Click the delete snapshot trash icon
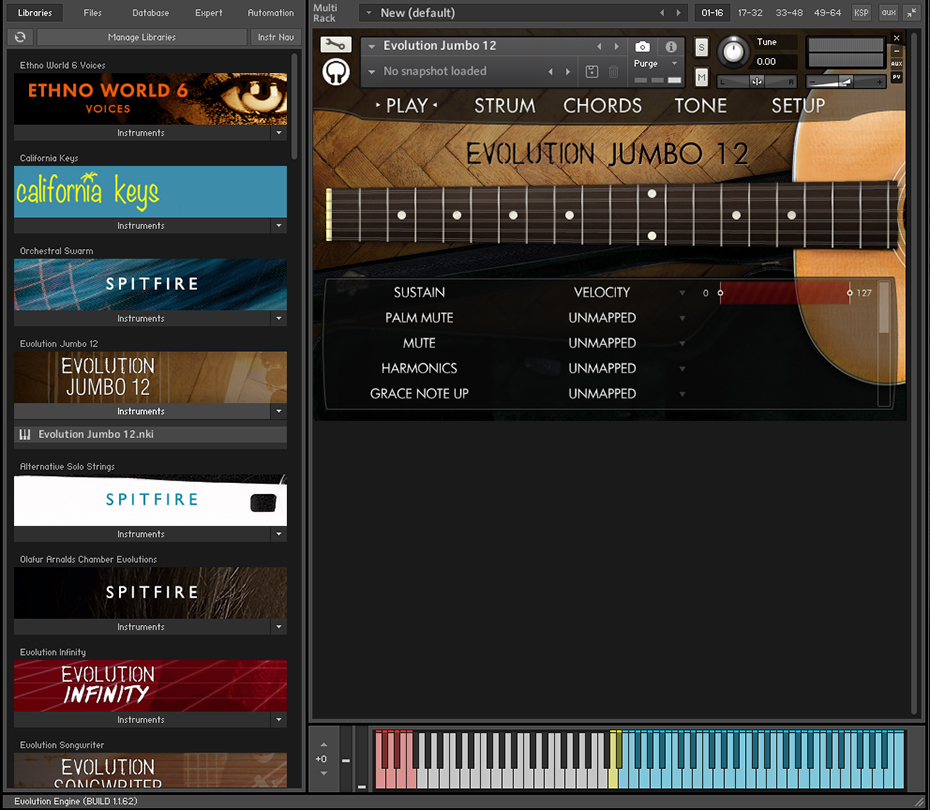Viewport: 930px width, 810px height. [x=614, y=72]
